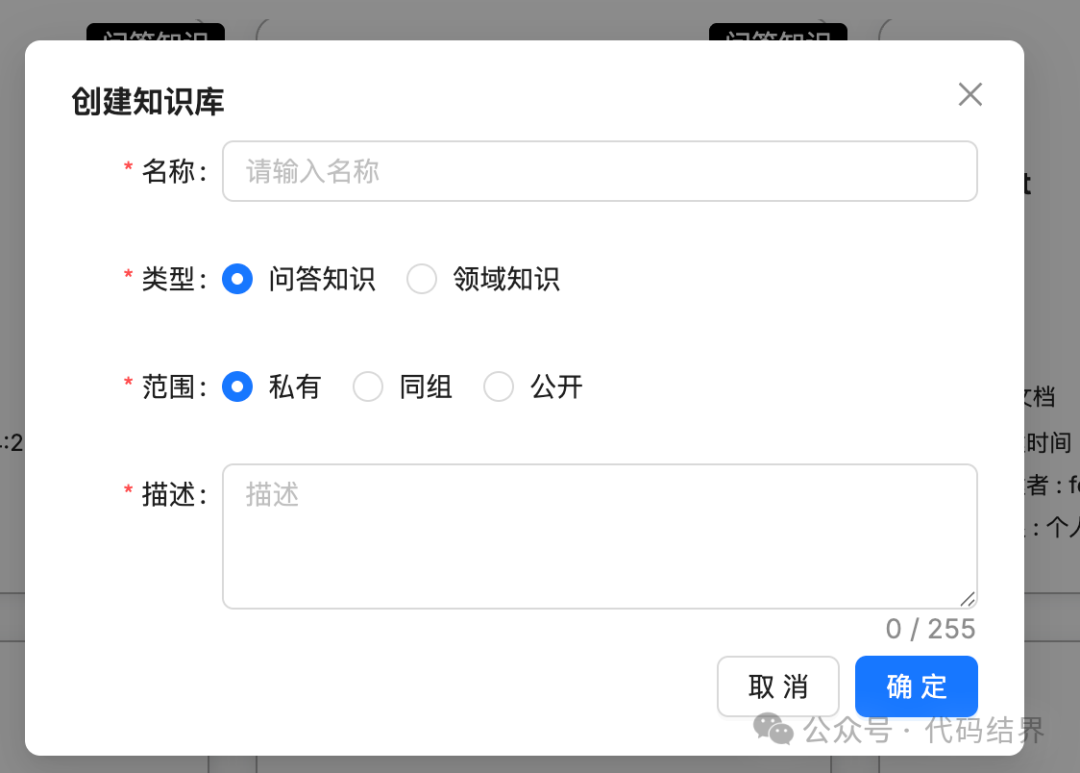Click the 类型 field label

coord(172,279)
